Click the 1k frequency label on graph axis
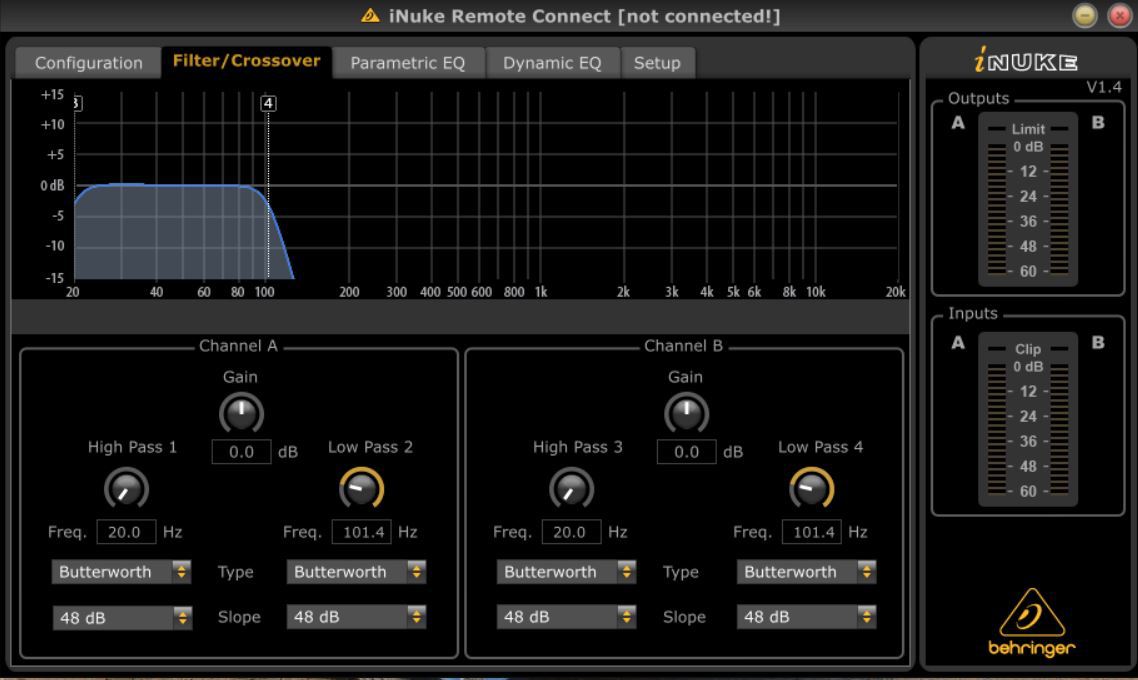Image resolution: width=1138 pixels, height=680 pixels. [x=541, y=292]
